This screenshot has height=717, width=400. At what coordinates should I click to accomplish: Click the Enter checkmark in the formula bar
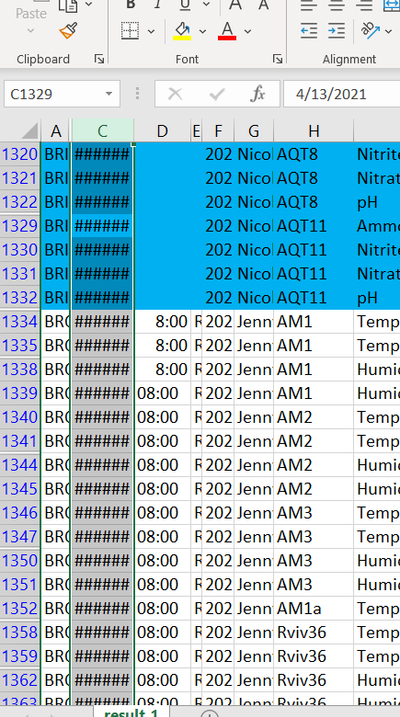point(217,94)
